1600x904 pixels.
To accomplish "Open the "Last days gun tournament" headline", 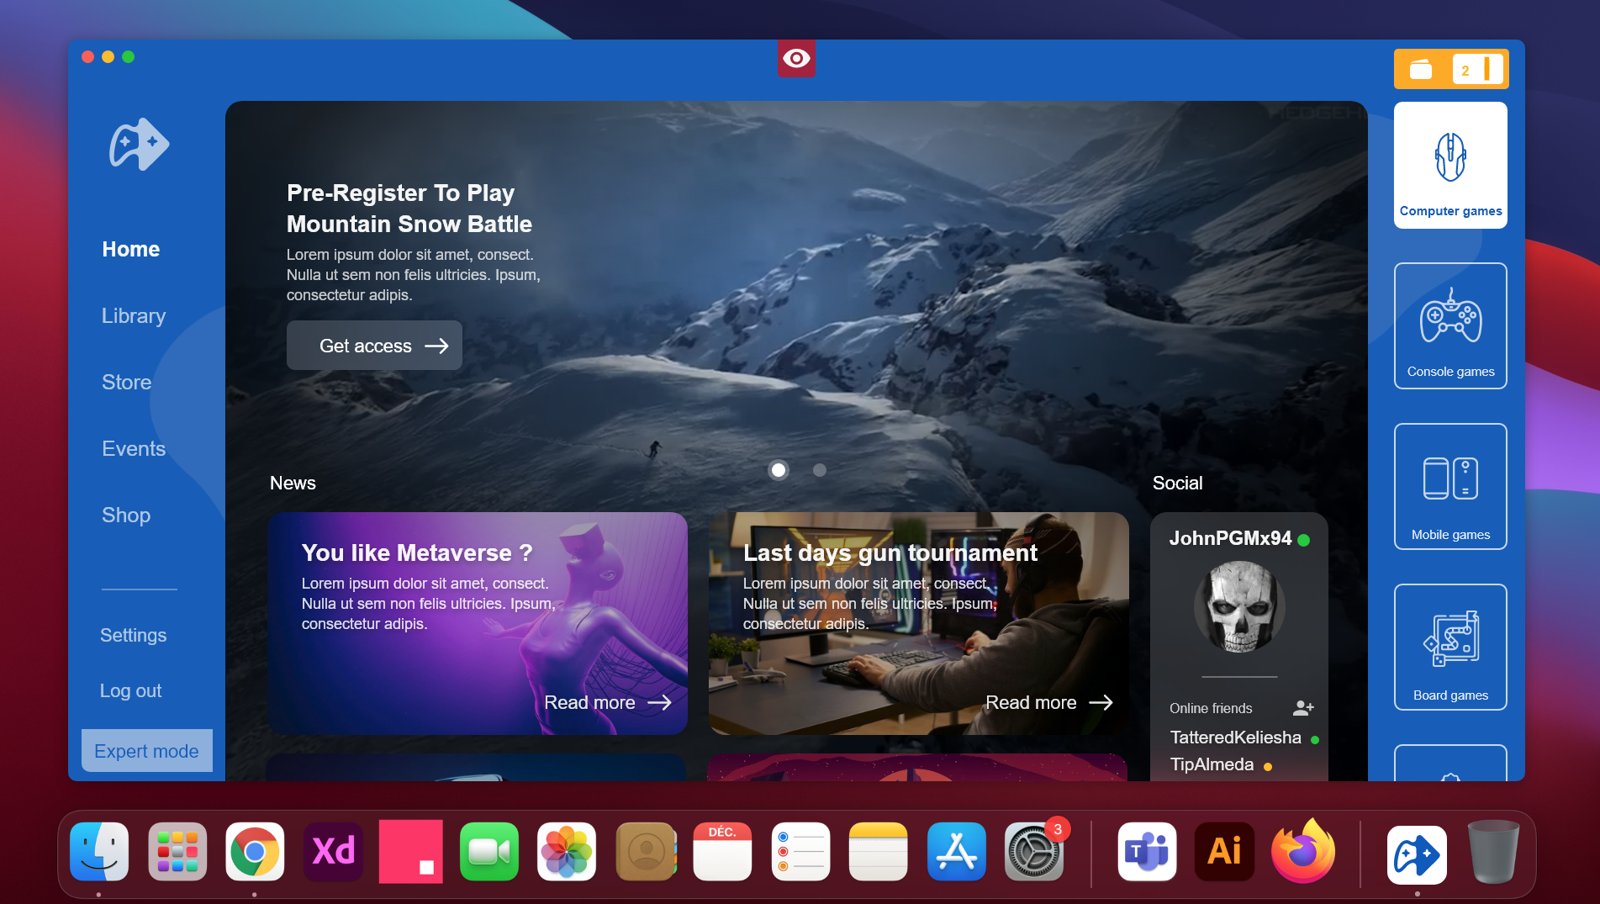I will pyautogui.click(x=890, y=553).
